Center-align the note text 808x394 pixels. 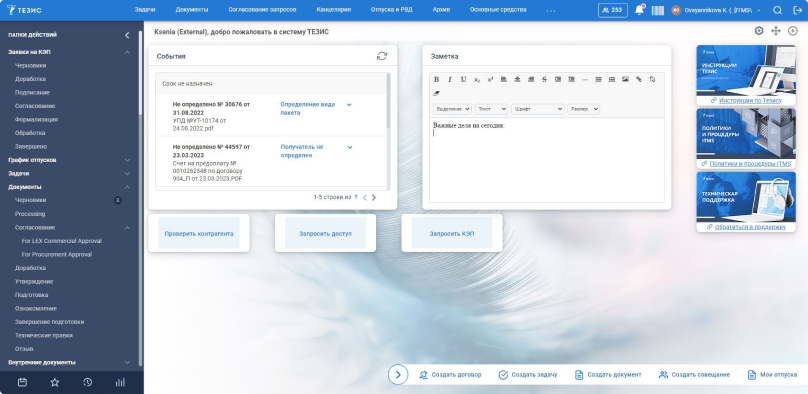[x=517, y=79]
